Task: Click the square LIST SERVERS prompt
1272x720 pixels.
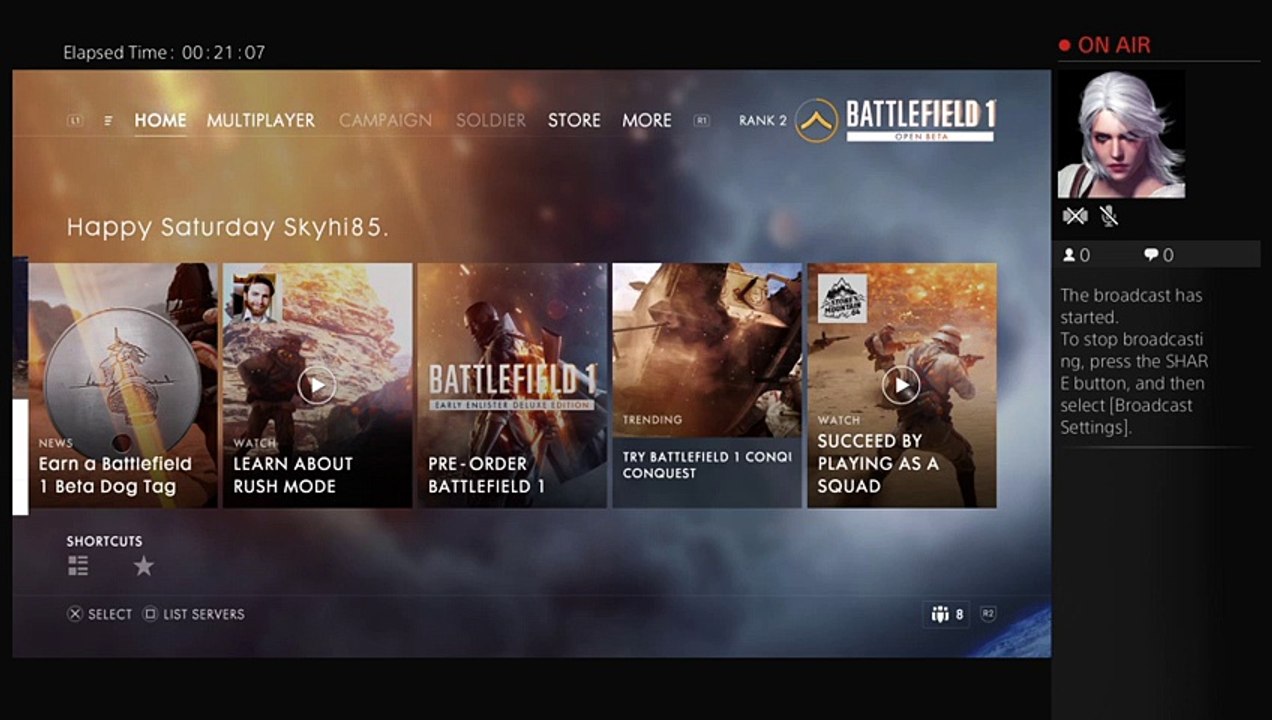Action: pyautogui.click(x=194, y=614)
